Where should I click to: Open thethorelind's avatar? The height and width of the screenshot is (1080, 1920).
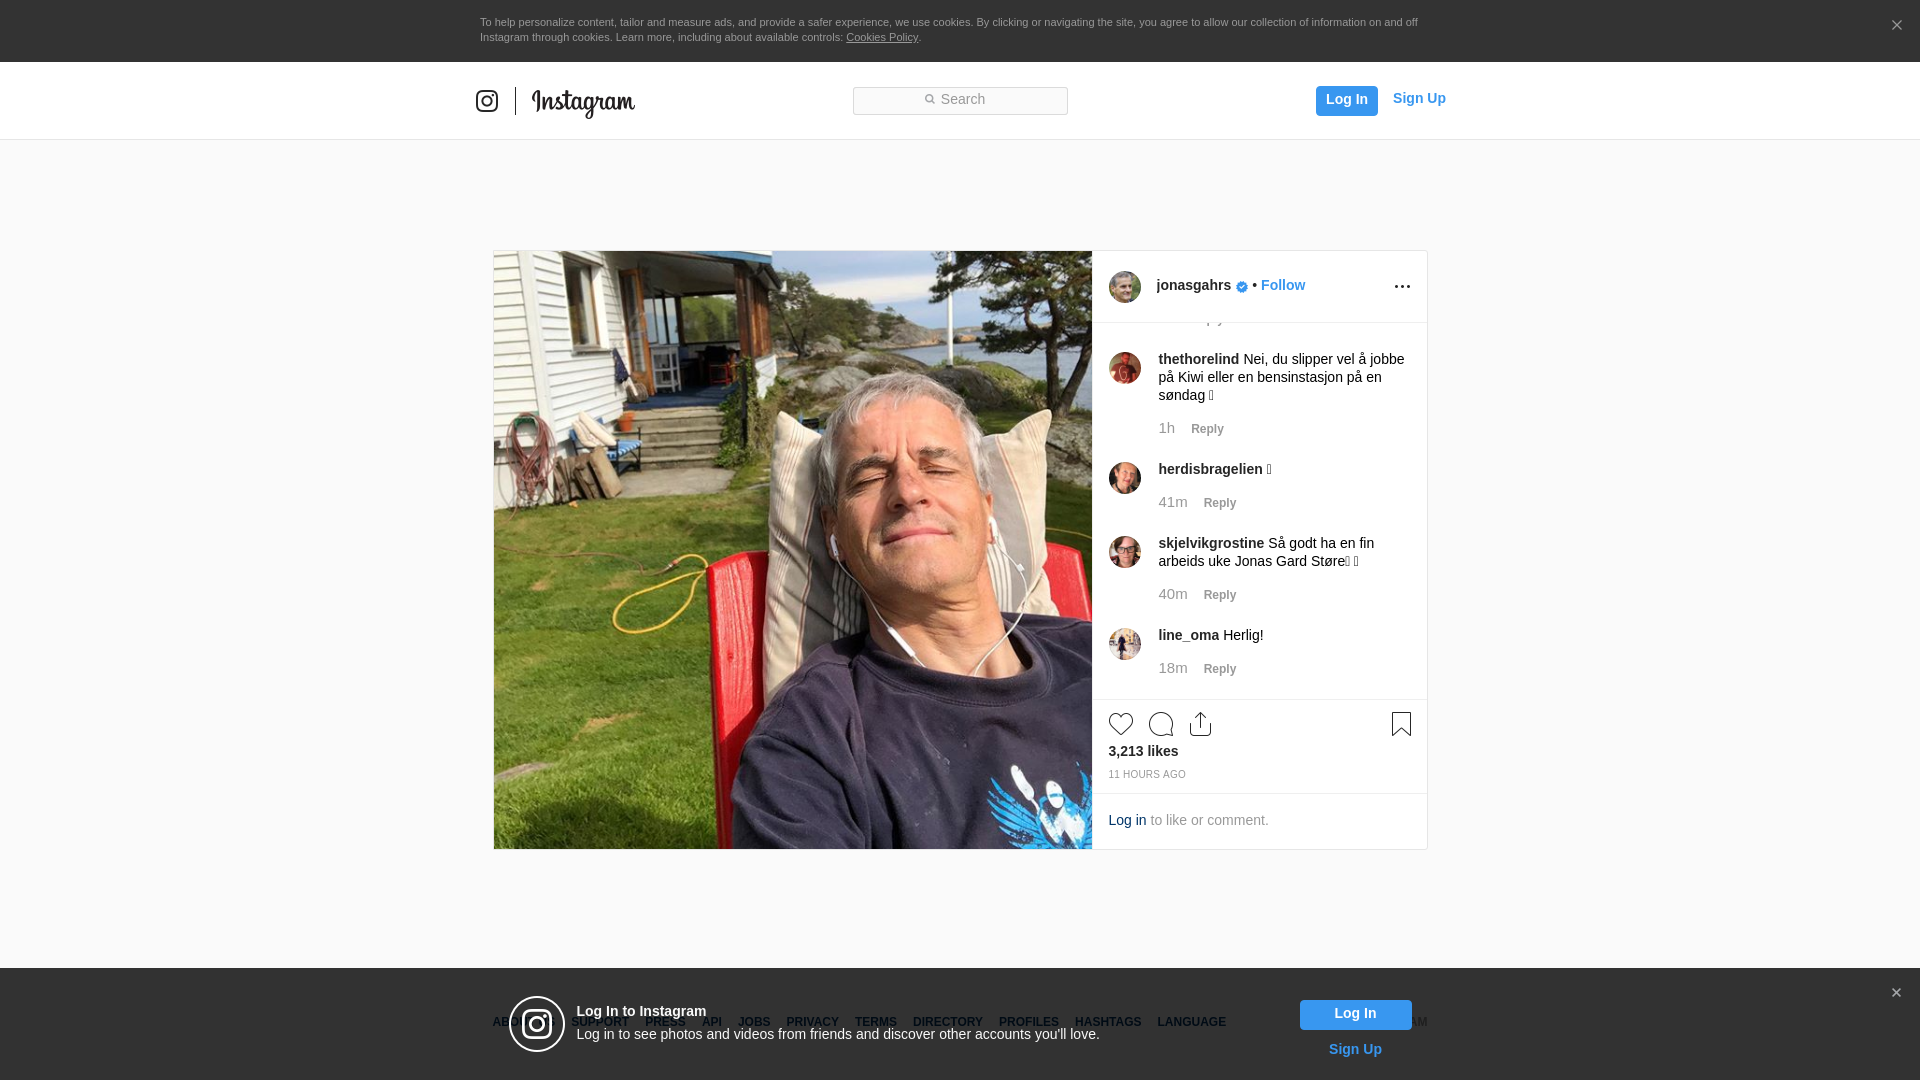pos(1125,368)
